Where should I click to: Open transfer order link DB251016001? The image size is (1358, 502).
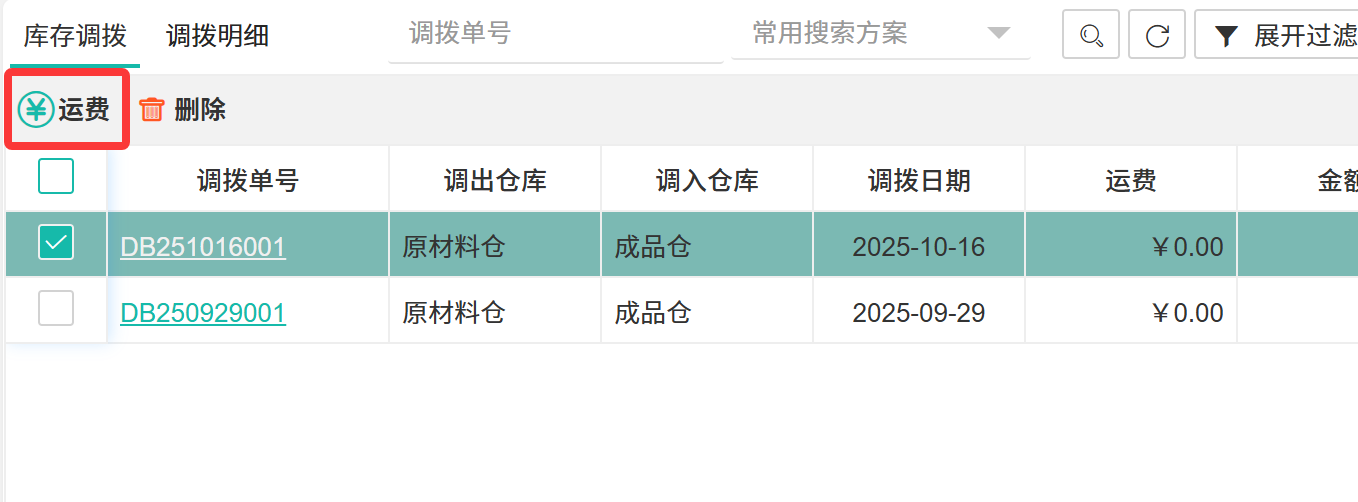click(203, 247)
